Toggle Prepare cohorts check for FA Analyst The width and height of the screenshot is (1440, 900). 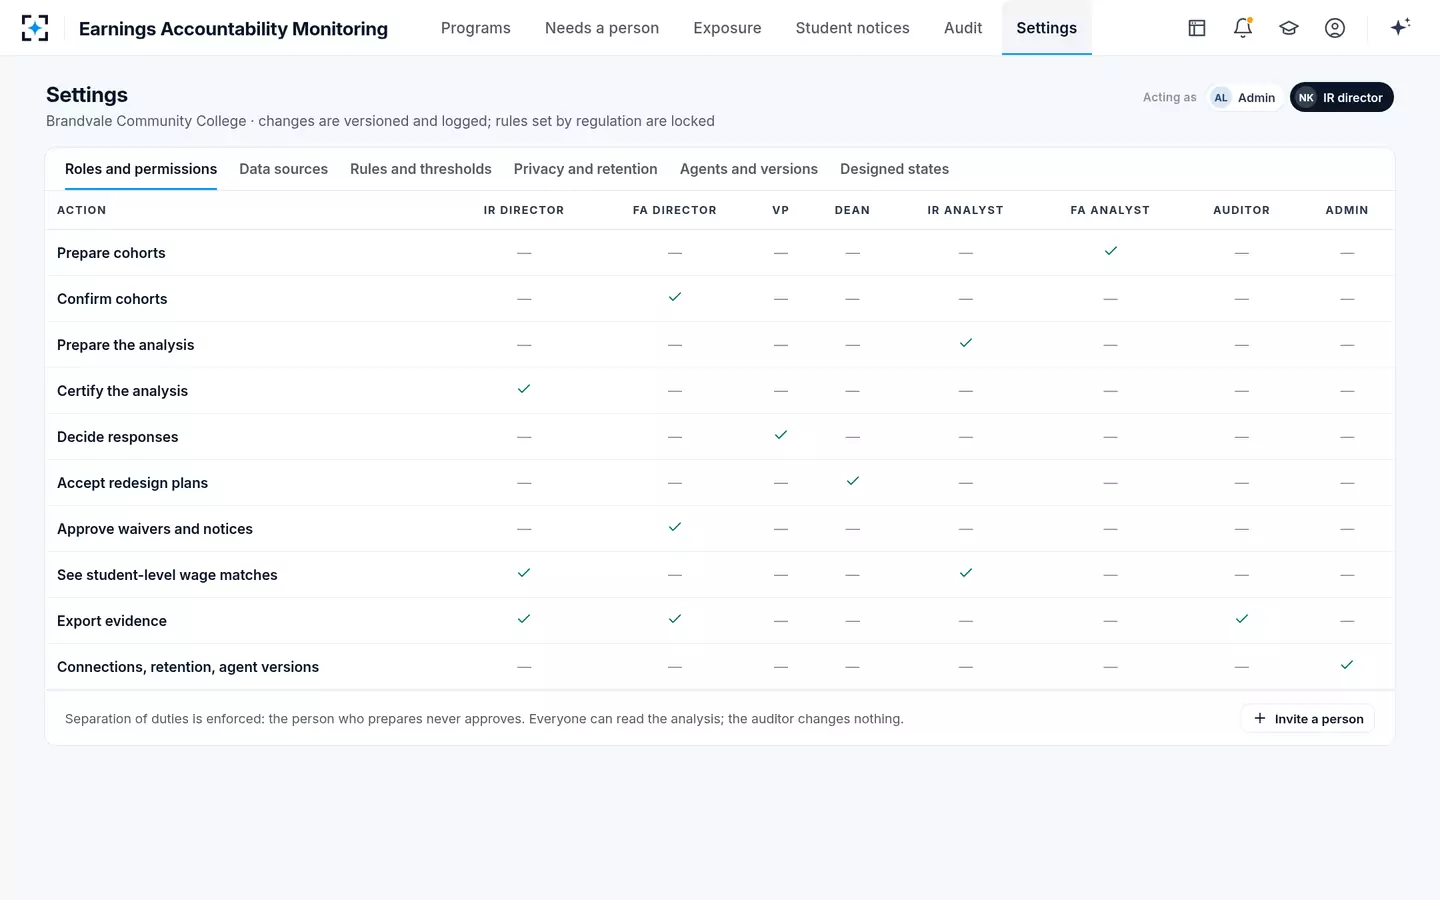(1110, 251)
